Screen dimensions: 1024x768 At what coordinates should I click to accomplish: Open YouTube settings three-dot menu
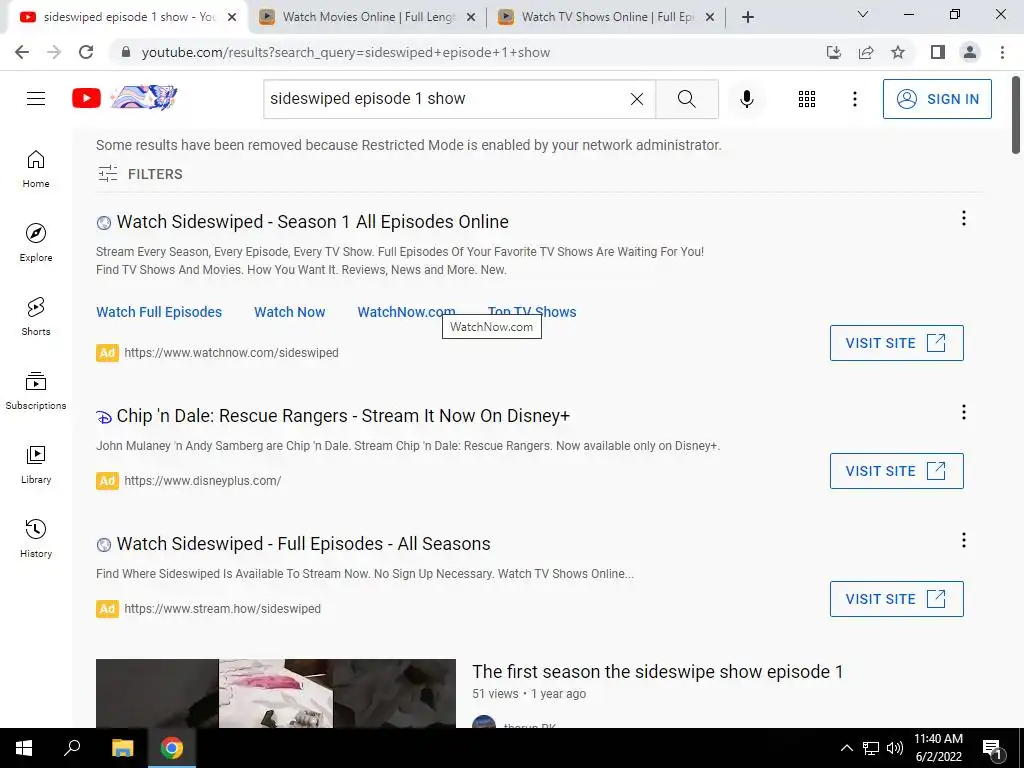(x=854, y=99)
